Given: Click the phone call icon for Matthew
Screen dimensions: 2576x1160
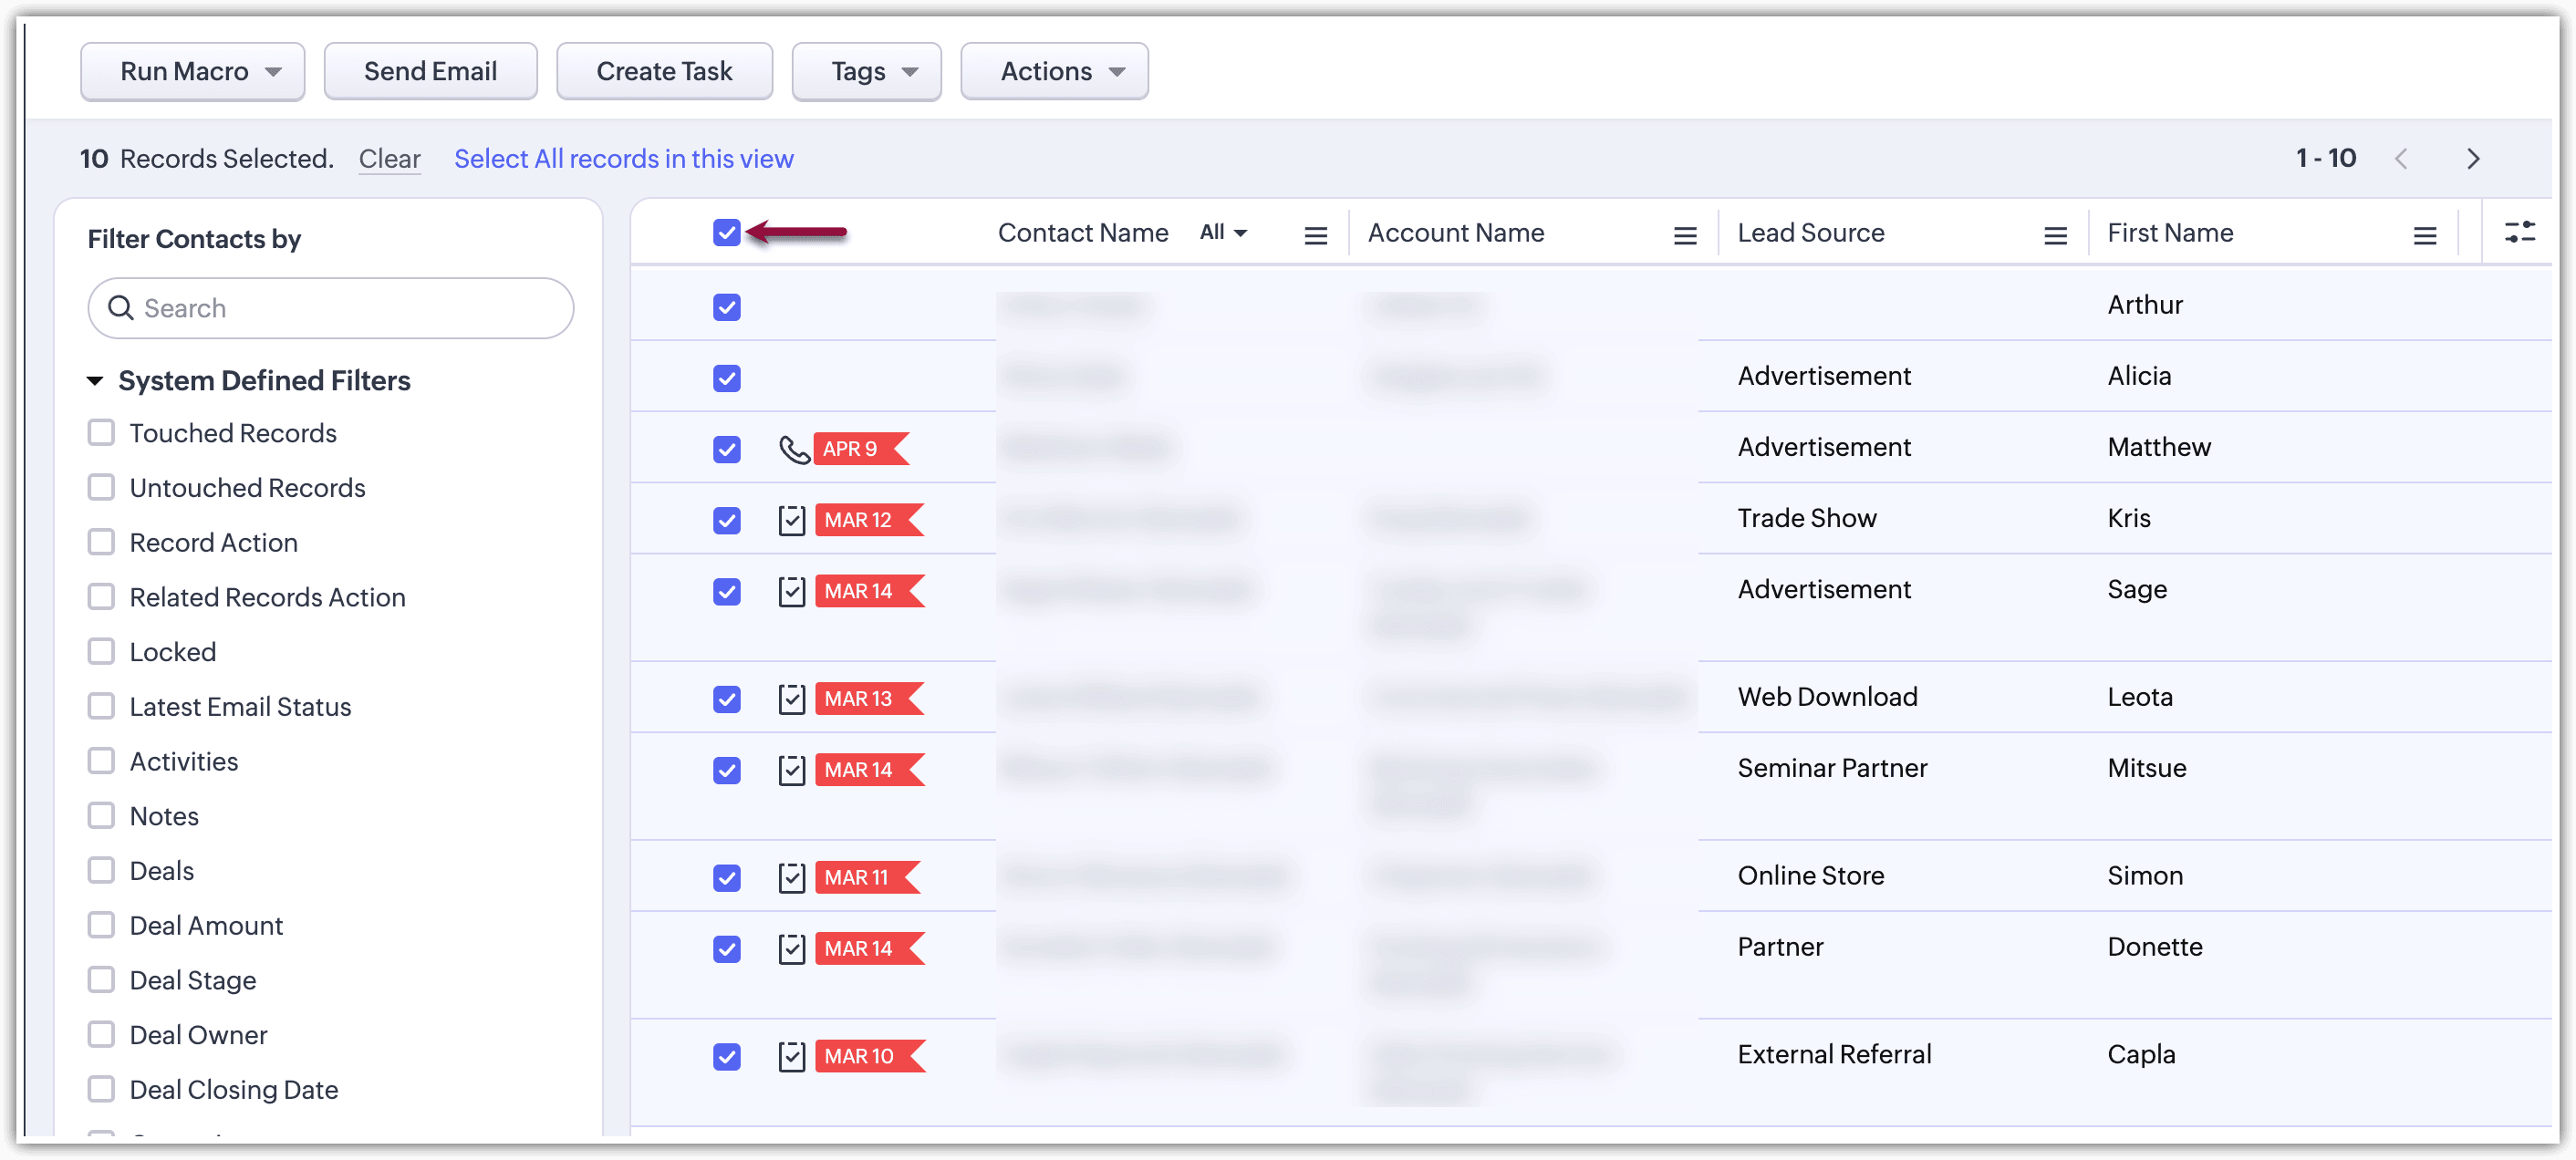Looking at the screenshot, I should point(794,449).
